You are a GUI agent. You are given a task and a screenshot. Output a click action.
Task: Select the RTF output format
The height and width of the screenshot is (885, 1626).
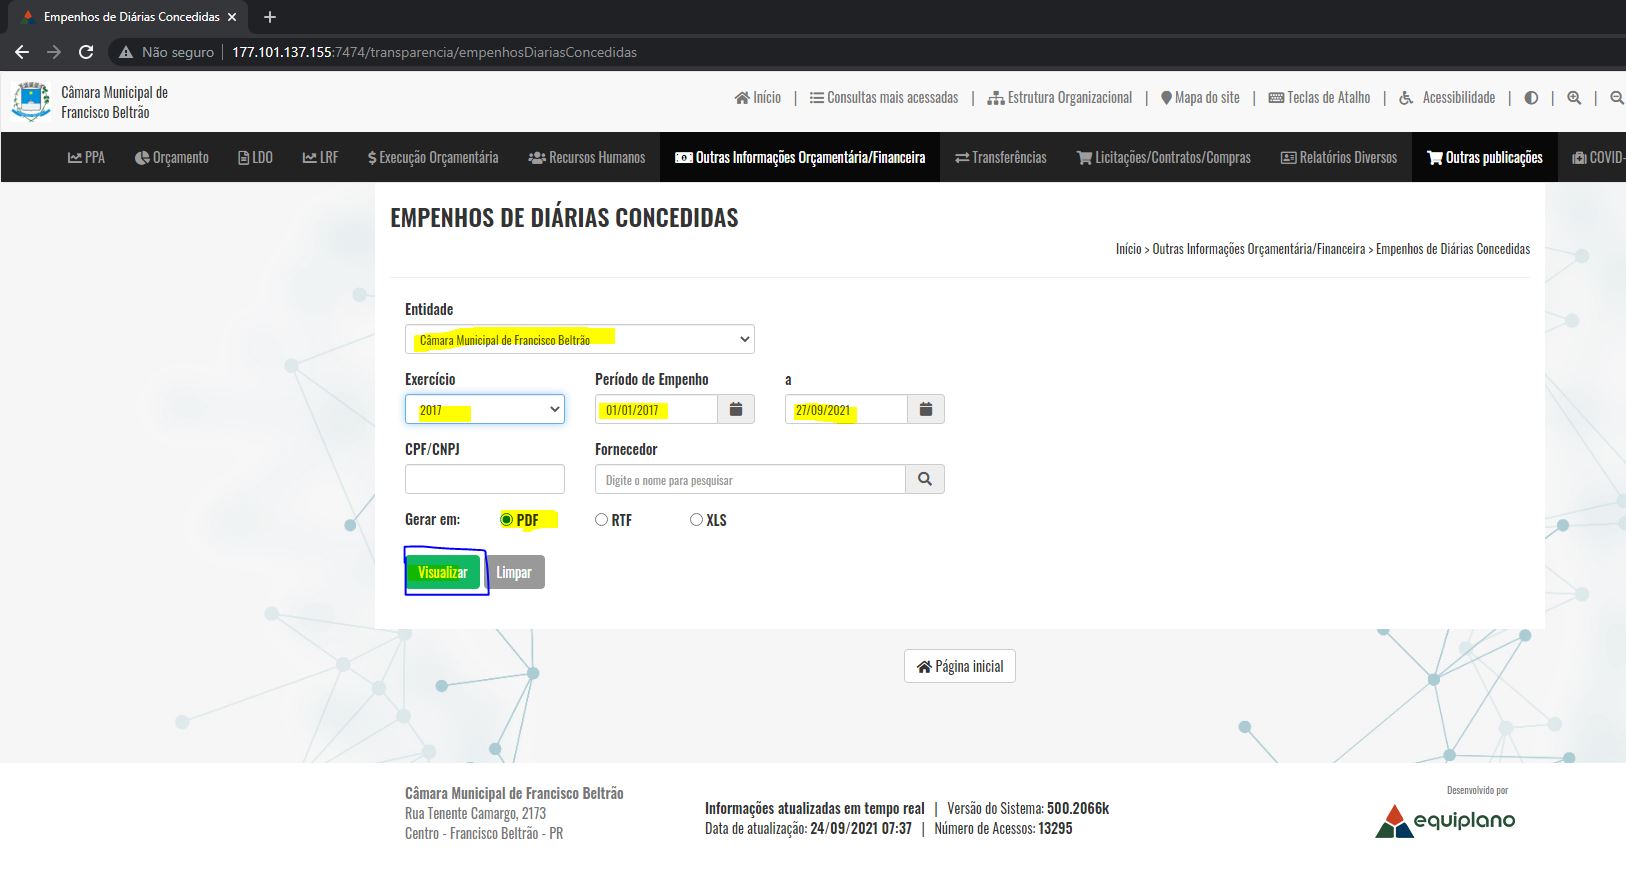click(x=601, y=520)
